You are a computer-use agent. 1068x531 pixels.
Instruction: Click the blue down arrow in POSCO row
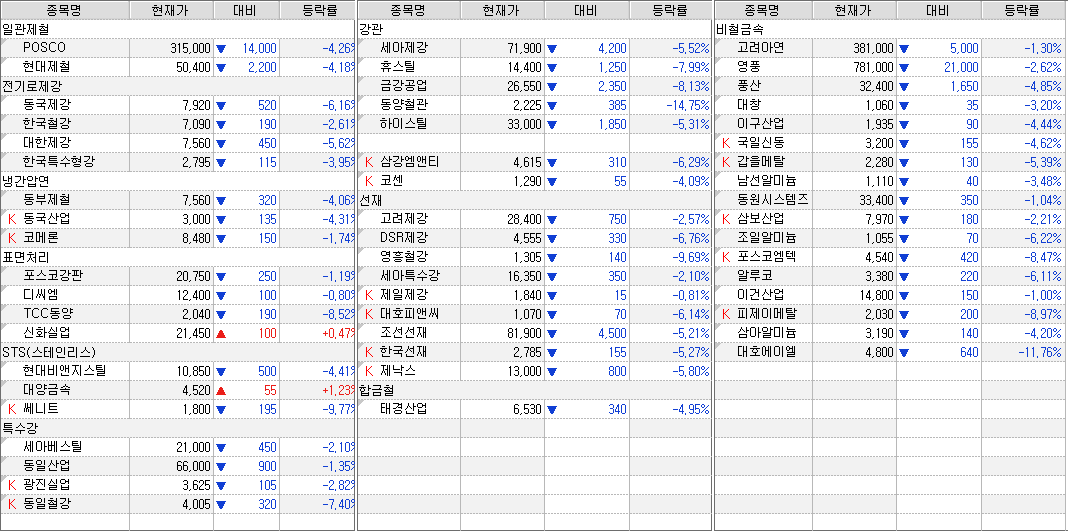(x=221, y=48)
